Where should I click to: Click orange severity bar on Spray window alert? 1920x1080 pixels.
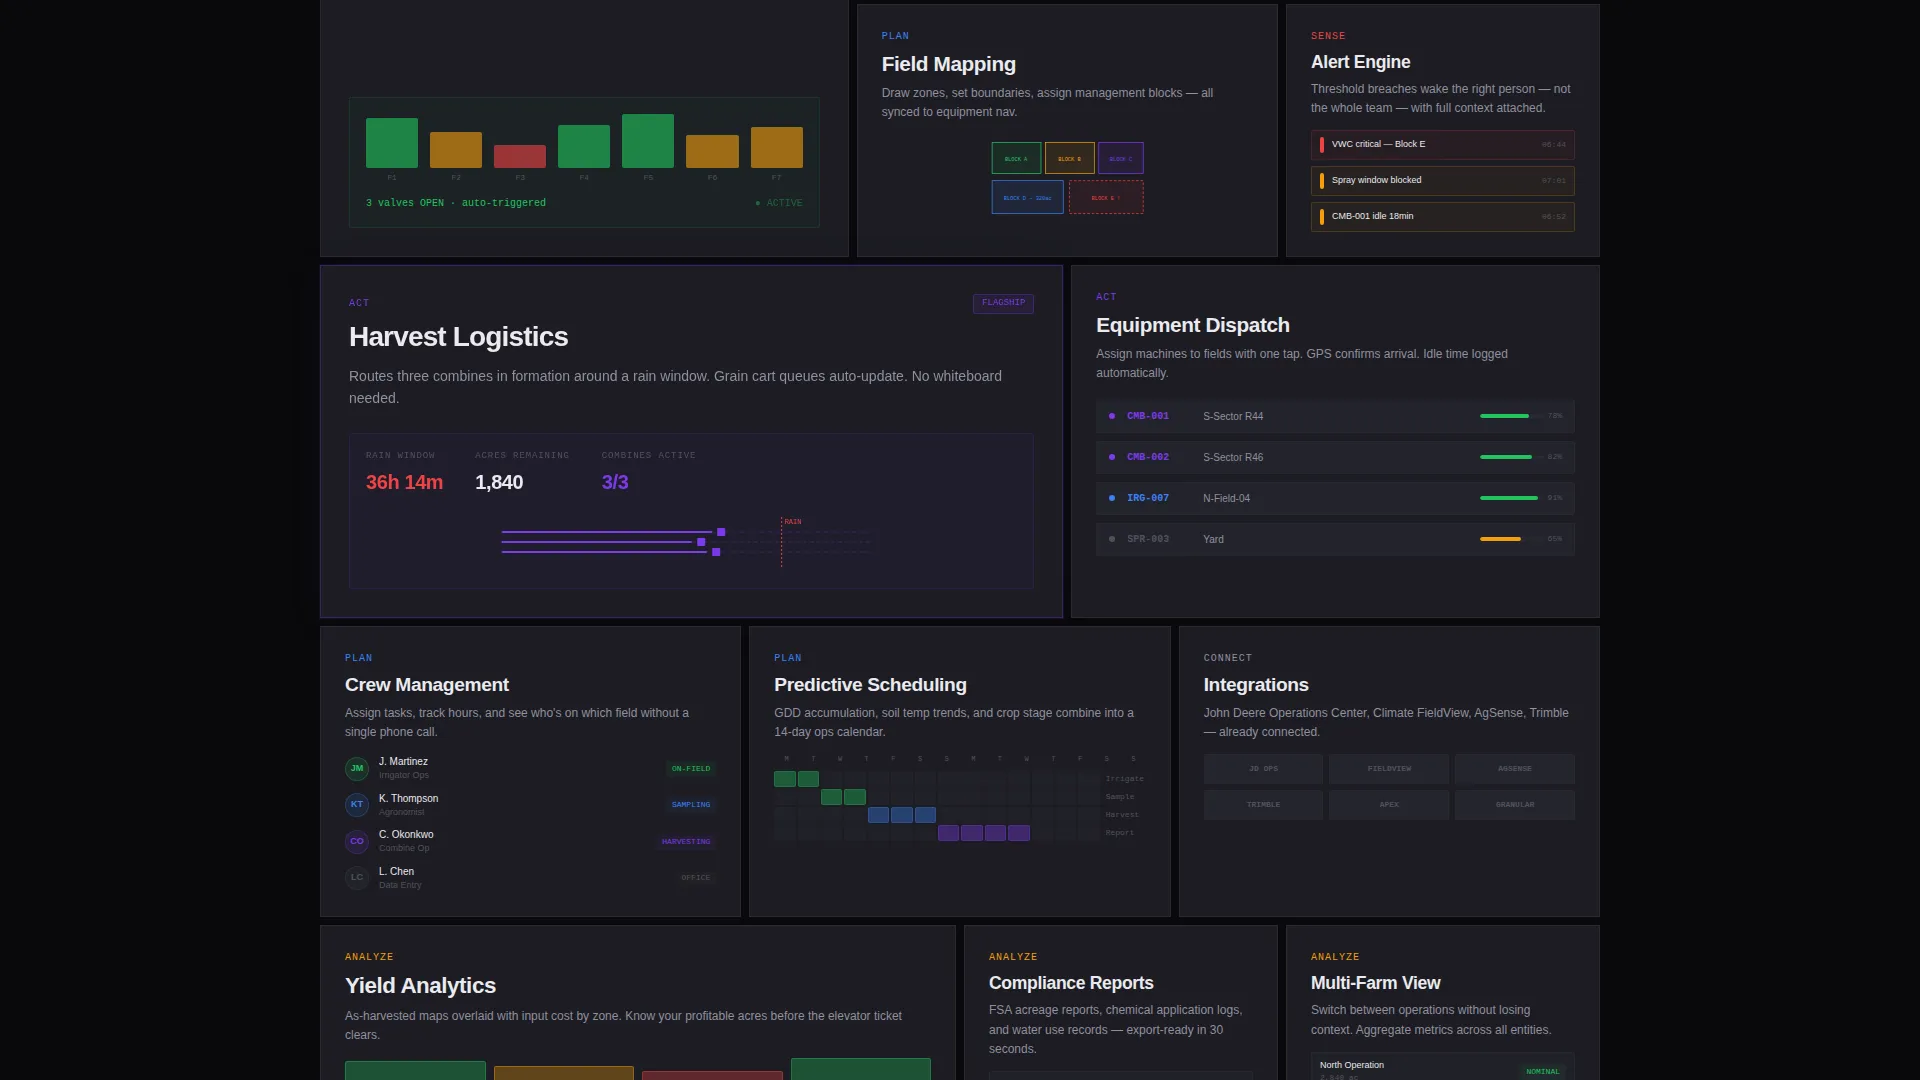click(1322, 181)
